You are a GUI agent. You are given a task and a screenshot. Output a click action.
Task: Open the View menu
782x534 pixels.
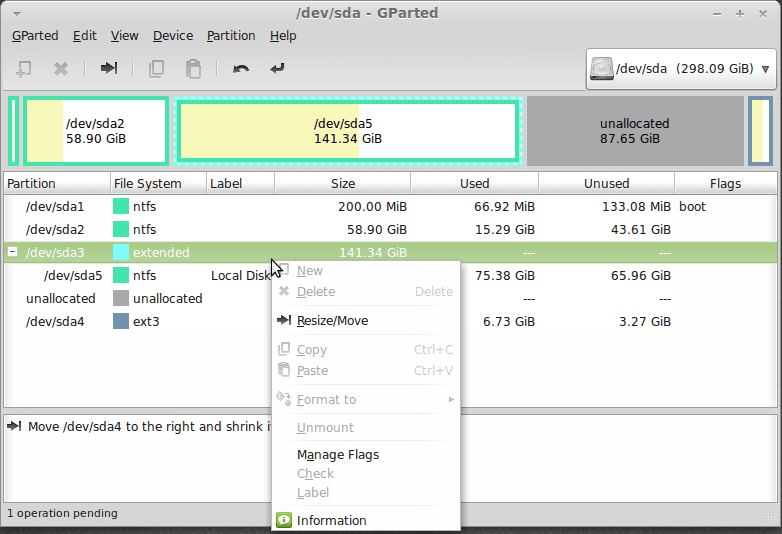[x=124, y=36]
